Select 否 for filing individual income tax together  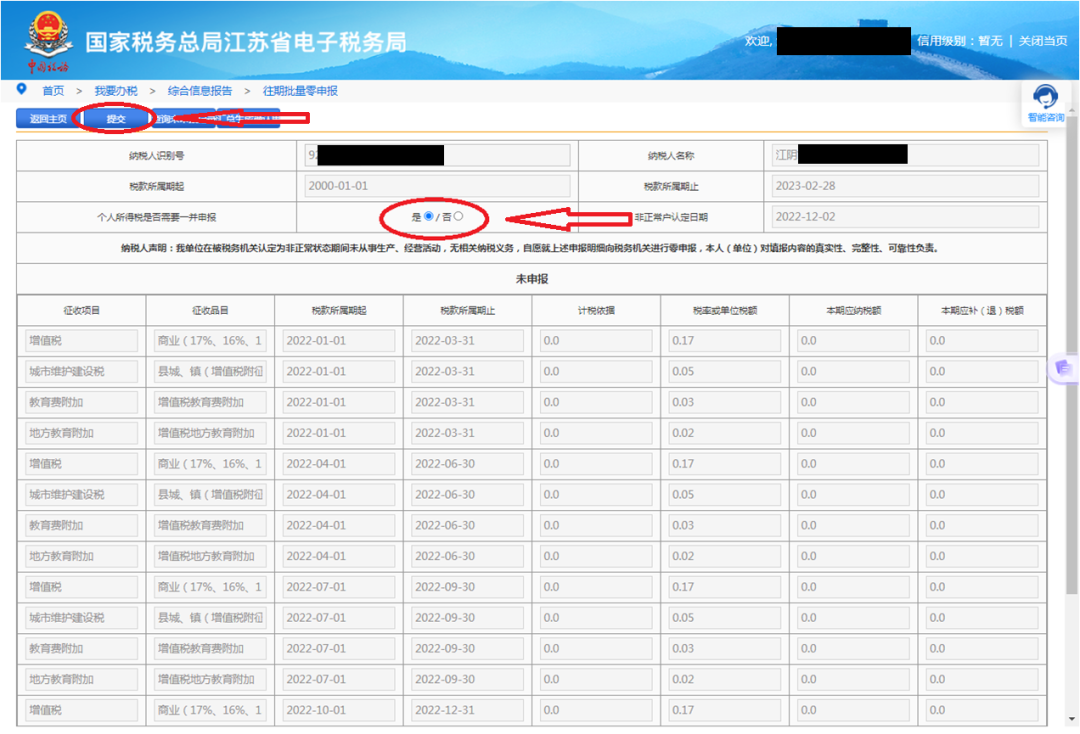click(458, 216)
